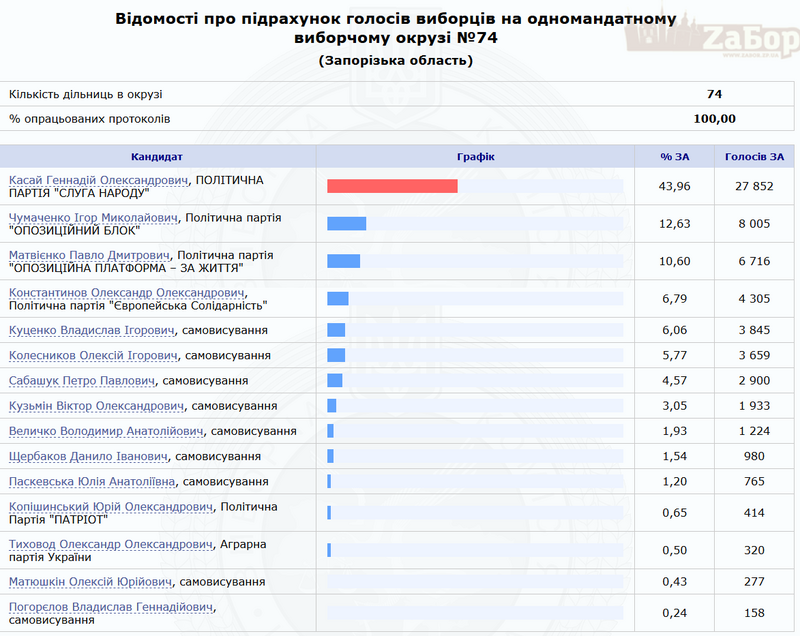The height and width of the screenshot is (636, 800).
Task: Open candidate link Касай Геннадій Олександрович
Action: point(98,180)
